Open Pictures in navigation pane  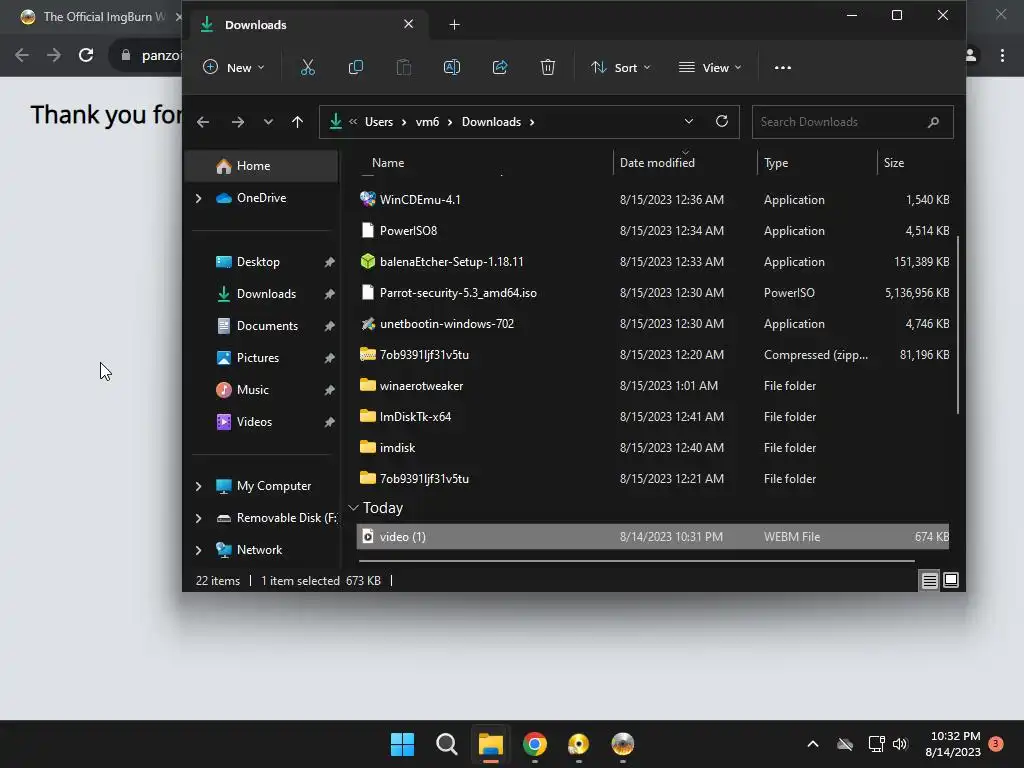click(x=257, y=358)
